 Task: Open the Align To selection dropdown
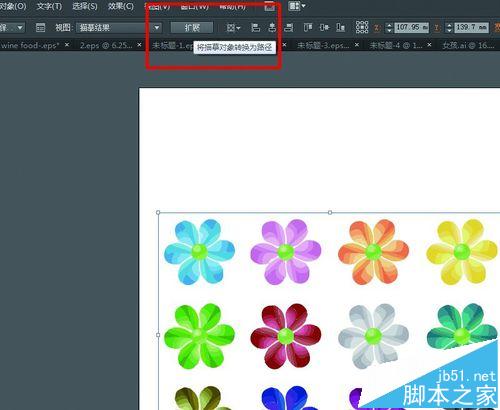tap(233, 27)
